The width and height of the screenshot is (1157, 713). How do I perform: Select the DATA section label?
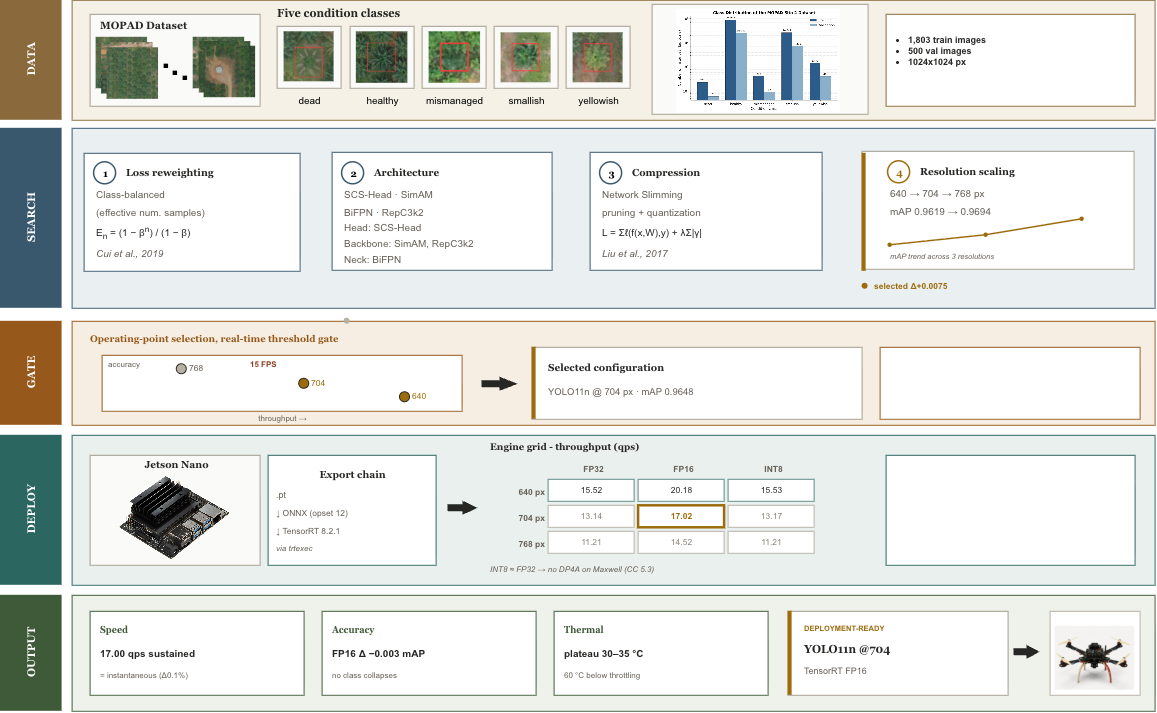(x=30, y=59)
